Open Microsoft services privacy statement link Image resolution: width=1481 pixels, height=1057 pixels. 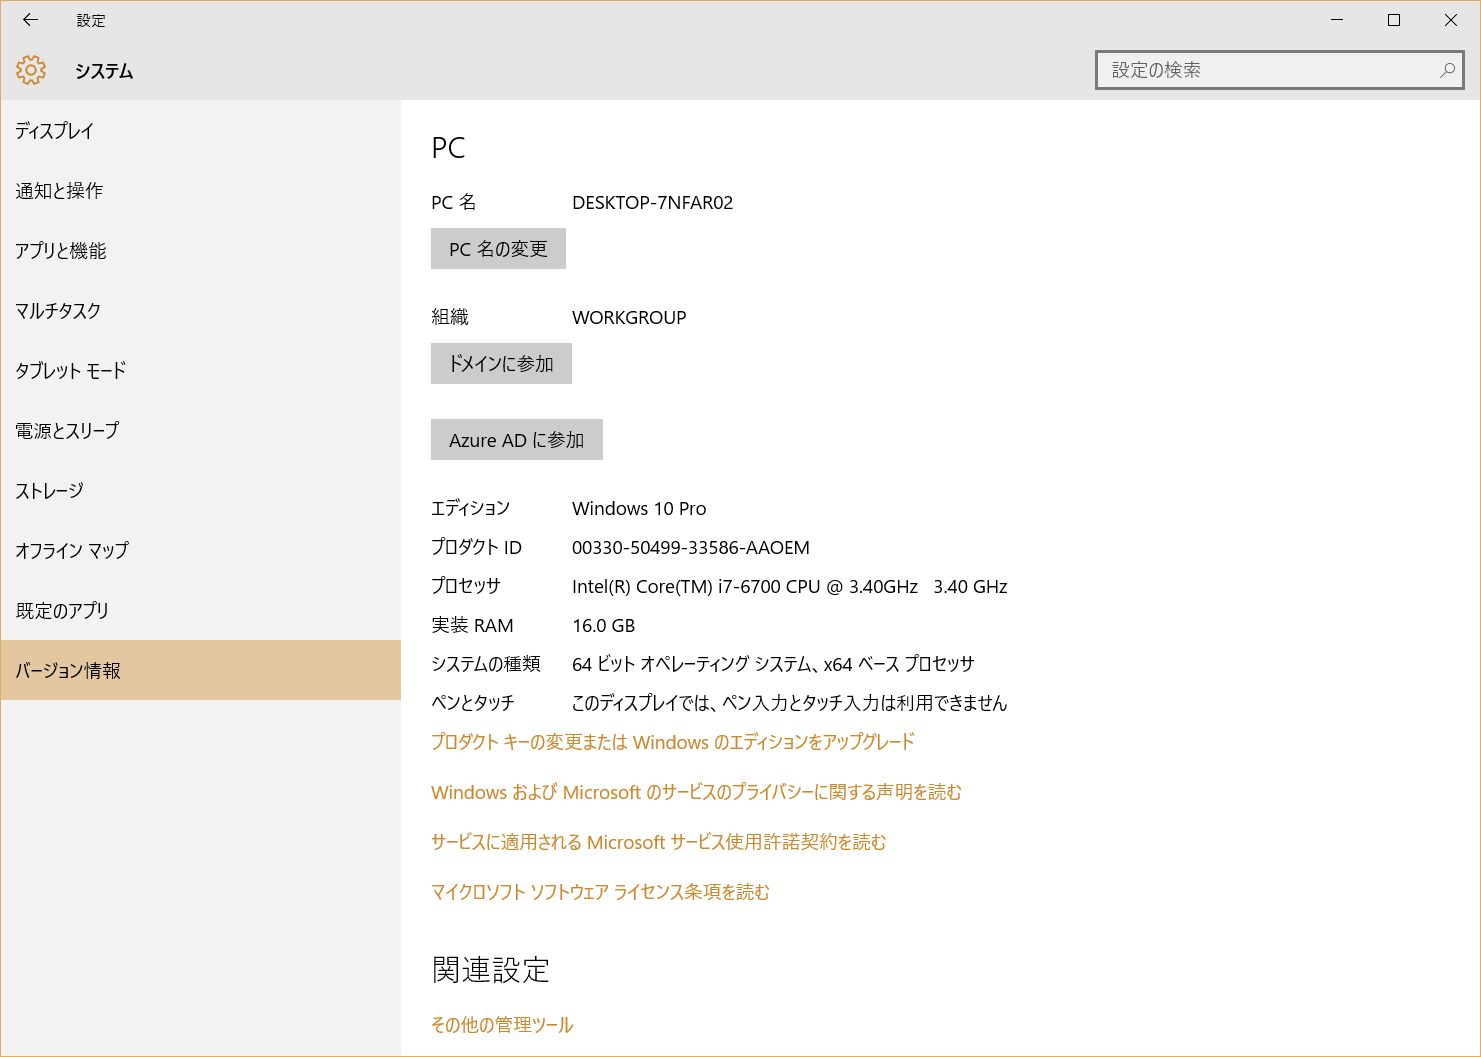[696, 792]
